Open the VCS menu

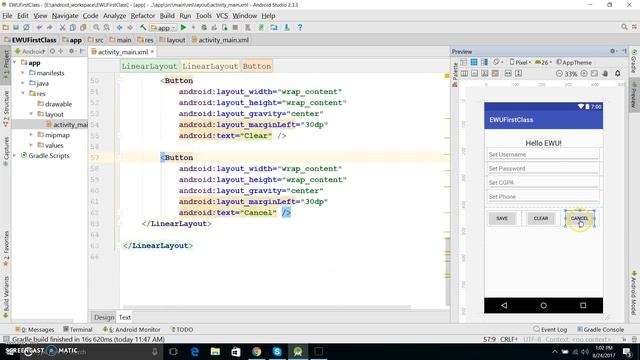pyautogui.click(x=222, y=16)
